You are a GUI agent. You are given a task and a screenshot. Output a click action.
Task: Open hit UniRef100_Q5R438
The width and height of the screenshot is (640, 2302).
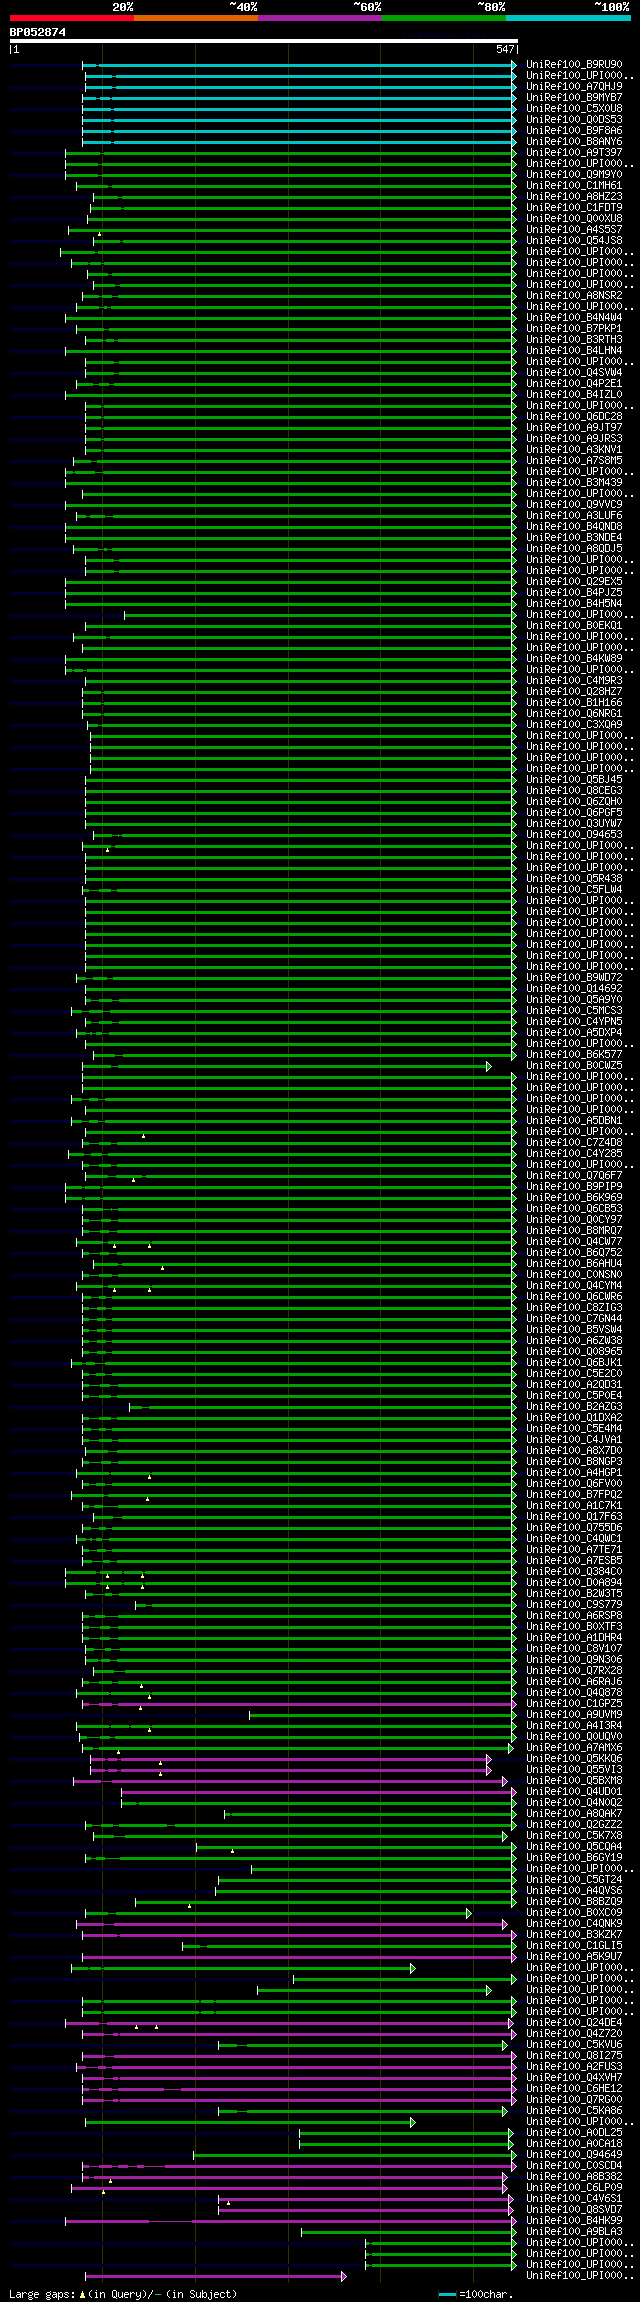pos(574,879)
